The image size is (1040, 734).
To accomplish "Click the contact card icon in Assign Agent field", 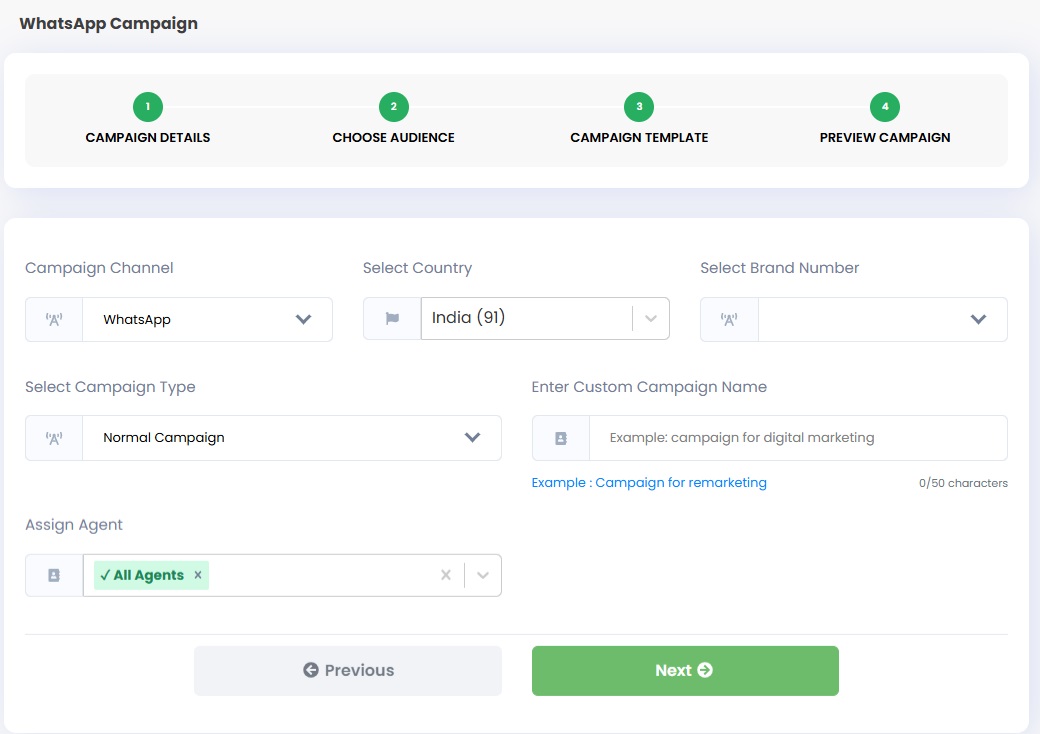I will click(53, 575).
